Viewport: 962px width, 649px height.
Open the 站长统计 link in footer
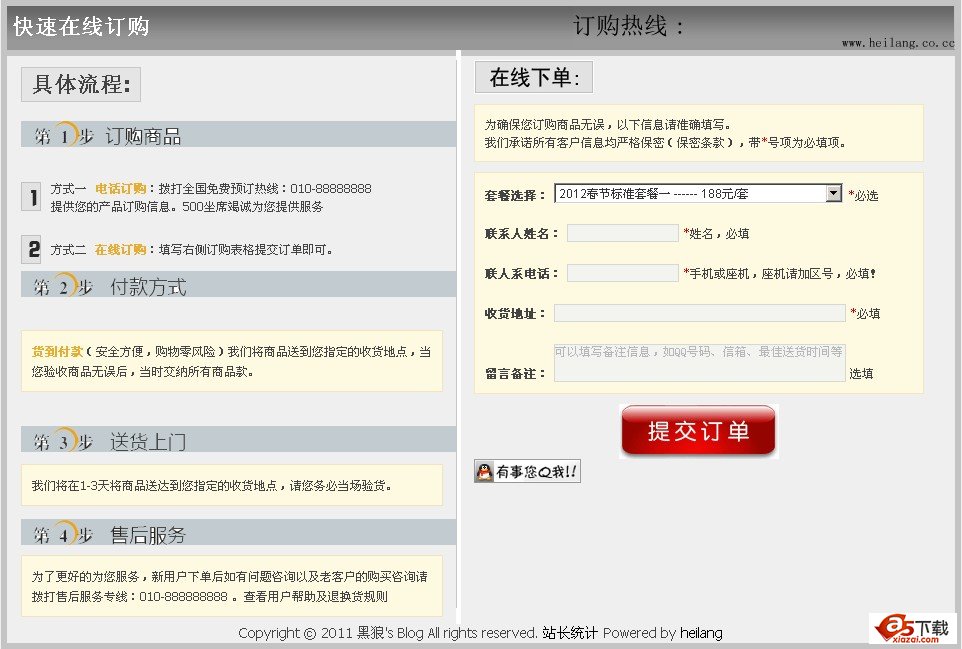(570, 633)
